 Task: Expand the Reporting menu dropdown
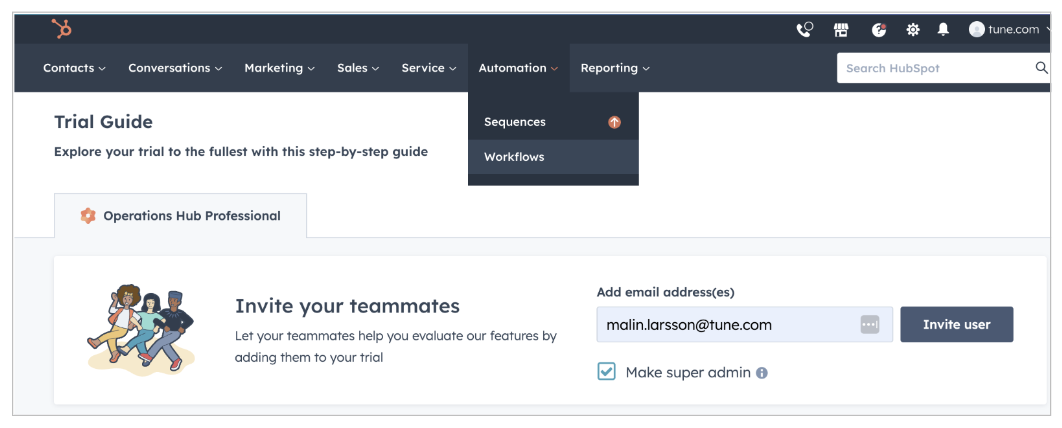pyautogui.click(x=615, y=68)
